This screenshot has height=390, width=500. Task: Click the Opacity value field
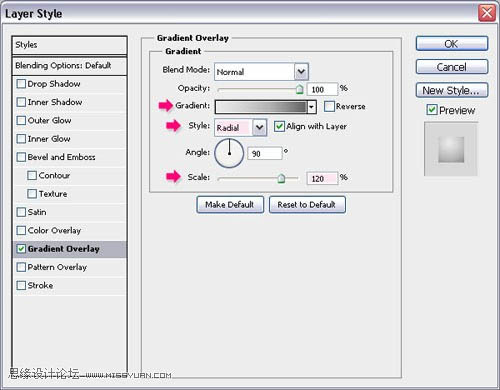[322, 89]
